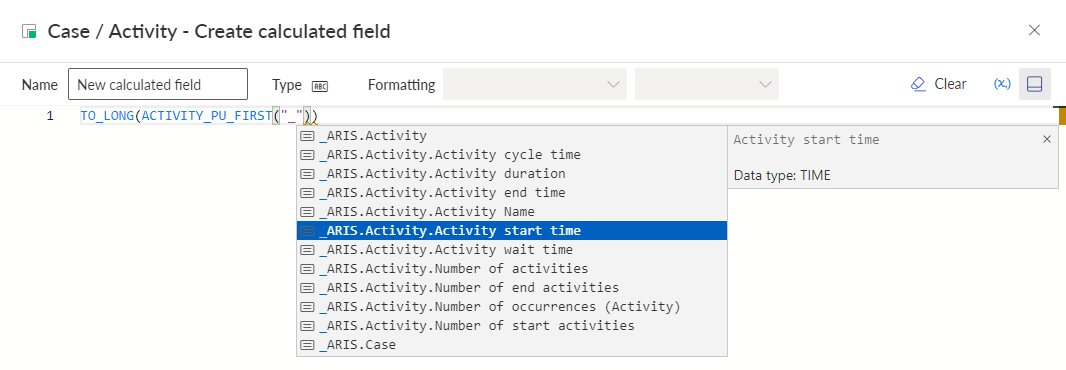The height and width of the screenshot is (370, 1066).
Task: Click the 'Data type: TIME' text
Action: coord(782,175)
